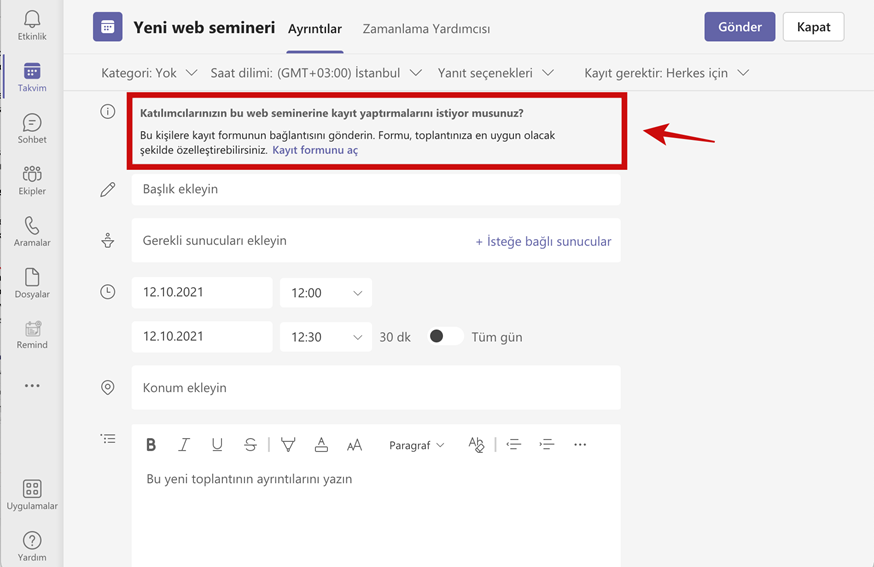Click the 'Yeni web semineri' heading
This screenshot has height=567, width=874.
204,27
